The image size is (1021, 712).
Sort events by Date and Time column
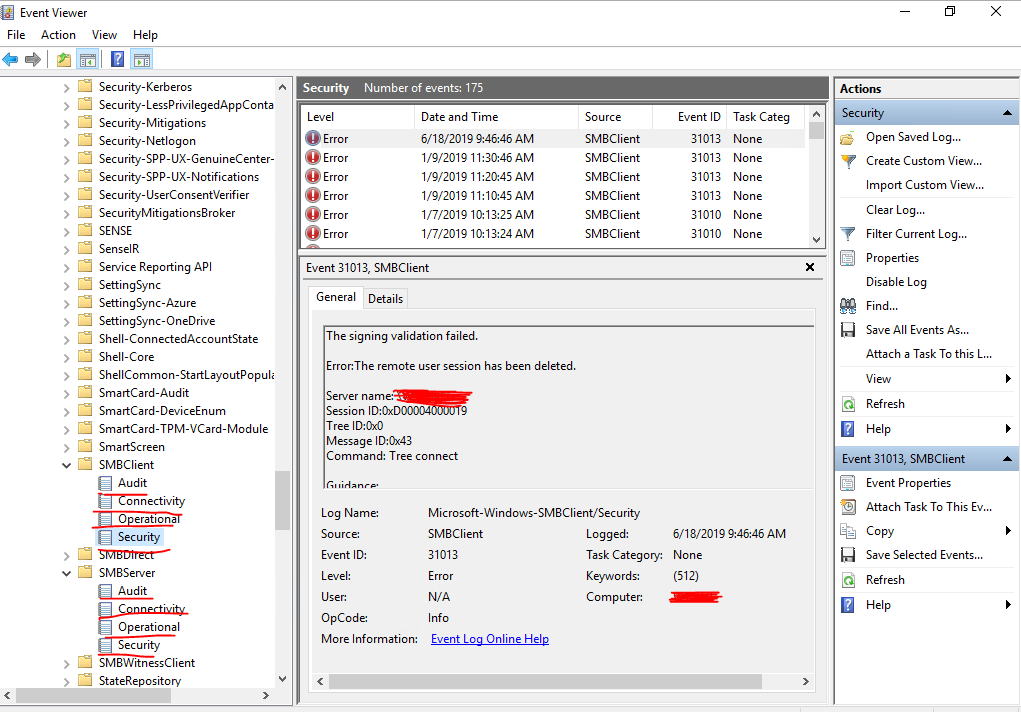[496, 117]
